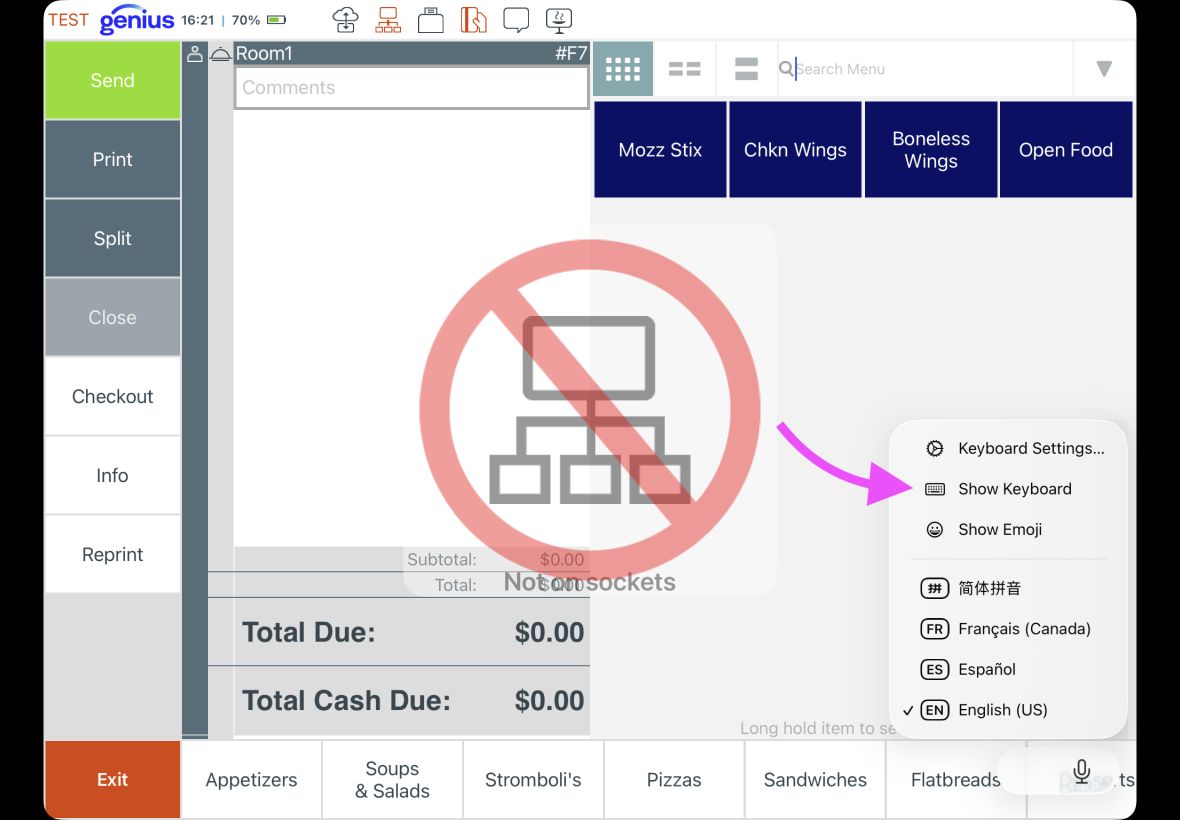Choose Show Keyboard
This screenshot has width=1180, height=820.
coord(1008,489)
